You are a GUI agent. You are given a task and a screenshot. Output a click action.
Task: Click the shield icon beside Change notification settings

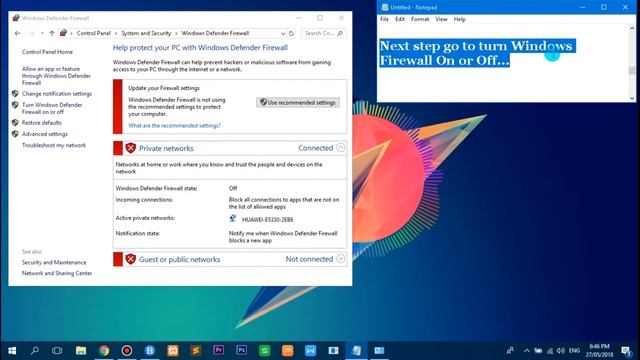coord(15,93)
